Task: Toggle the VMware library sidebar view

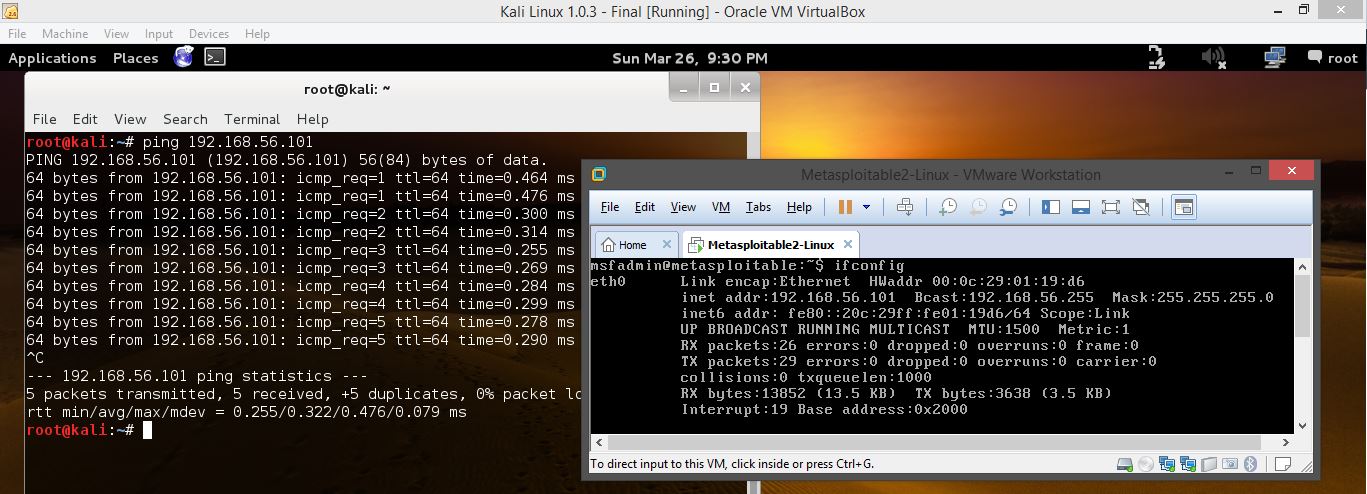Action: coord(1051,207)
